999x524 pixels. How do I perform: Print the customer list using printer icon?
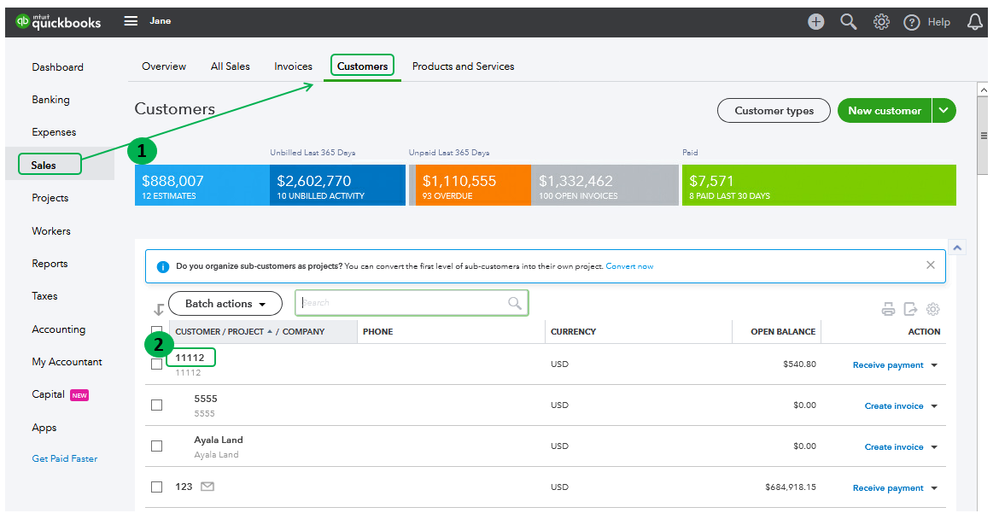click(x=888, y=309)
